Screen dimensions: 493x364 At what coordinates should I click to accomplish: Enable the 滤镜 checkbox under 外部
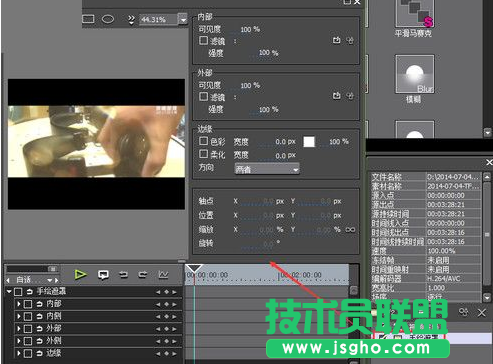203,96
